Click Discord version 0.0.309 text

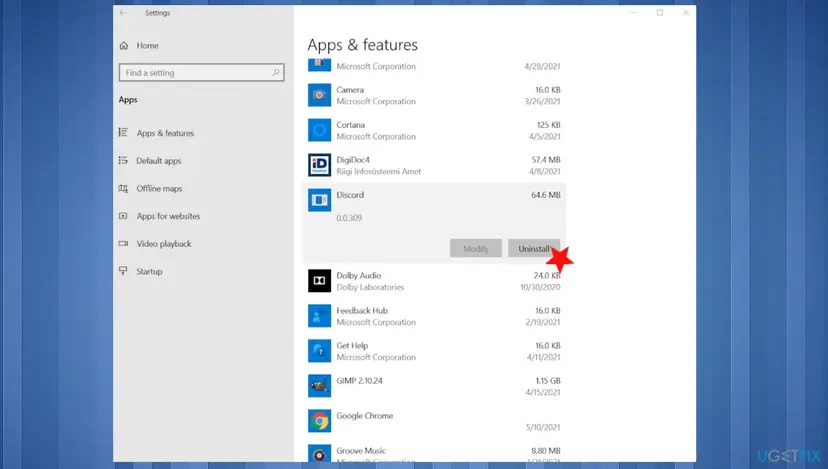(x=349, y=218)
